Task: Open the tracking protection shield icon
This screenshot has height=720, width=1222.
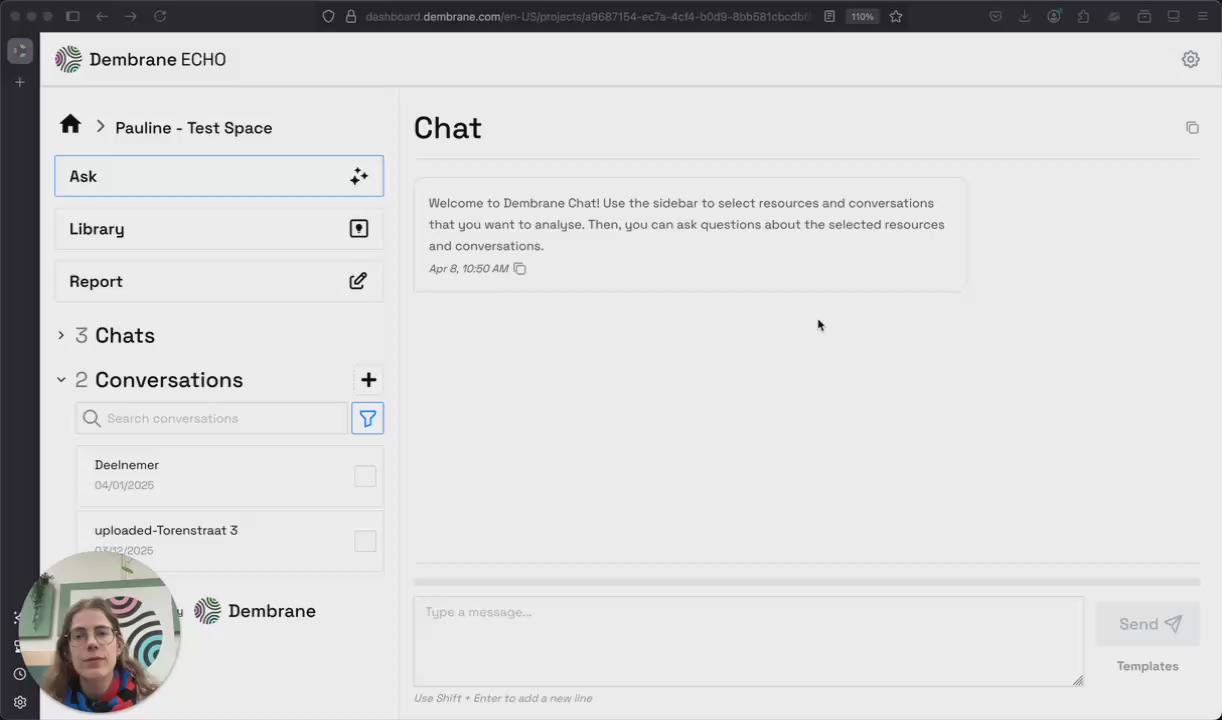Action: (328, 16)
